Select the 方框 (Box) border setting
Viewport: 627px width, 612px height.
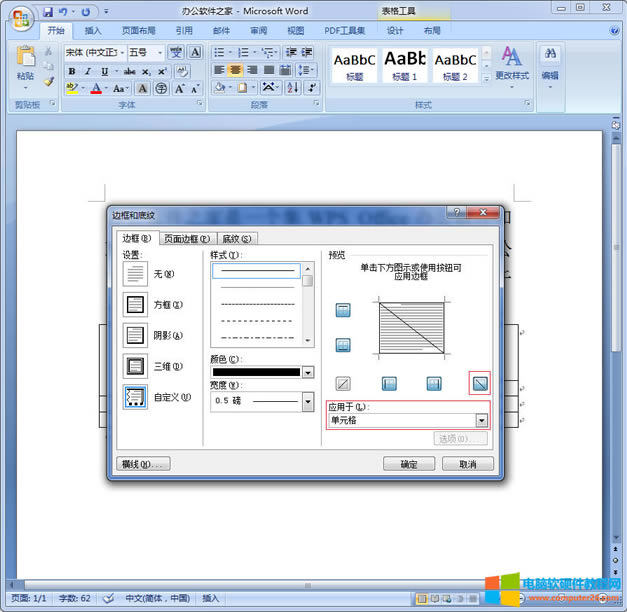click(135, 304)
